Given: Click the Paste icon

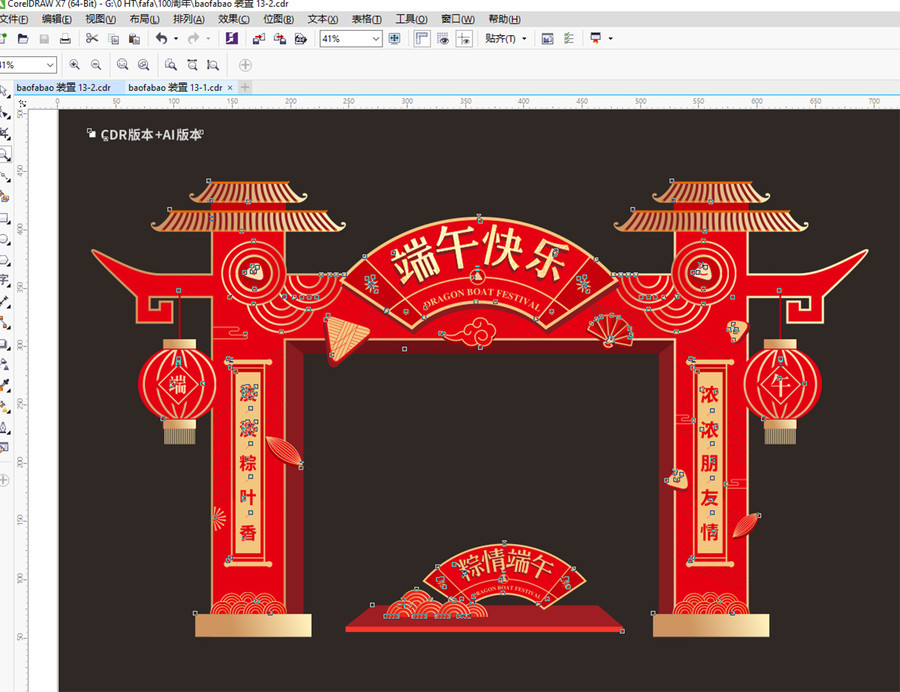Looking at the screenshot, I should 134,39.
